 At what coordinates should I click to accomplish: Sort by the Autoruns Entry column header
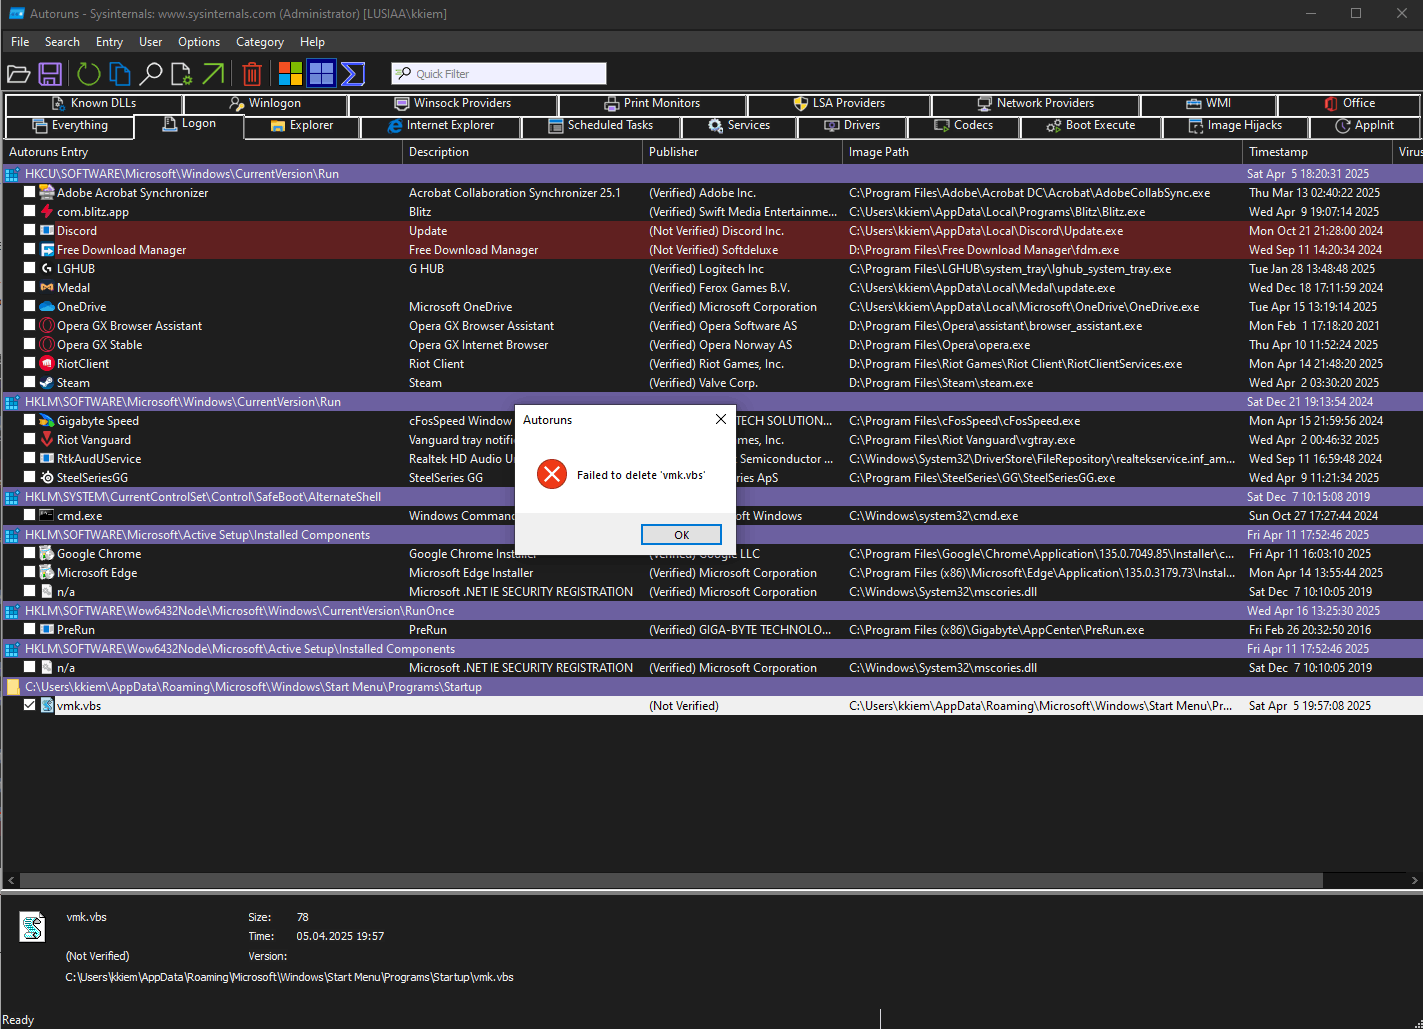(x=203, y=152)
